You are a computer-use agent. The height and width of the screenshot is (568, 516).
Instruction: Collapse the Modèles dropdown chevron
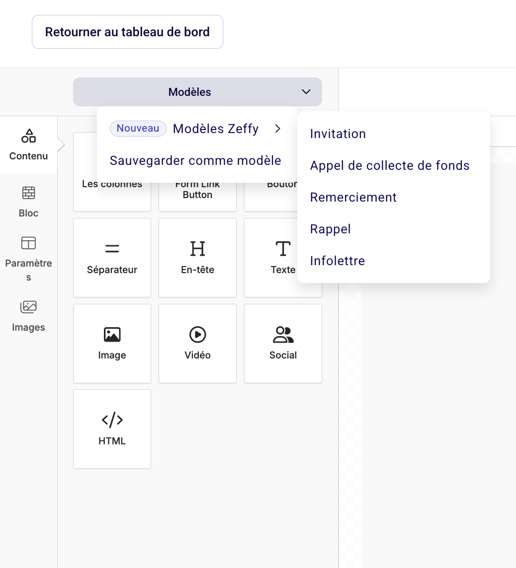(306, 92)
